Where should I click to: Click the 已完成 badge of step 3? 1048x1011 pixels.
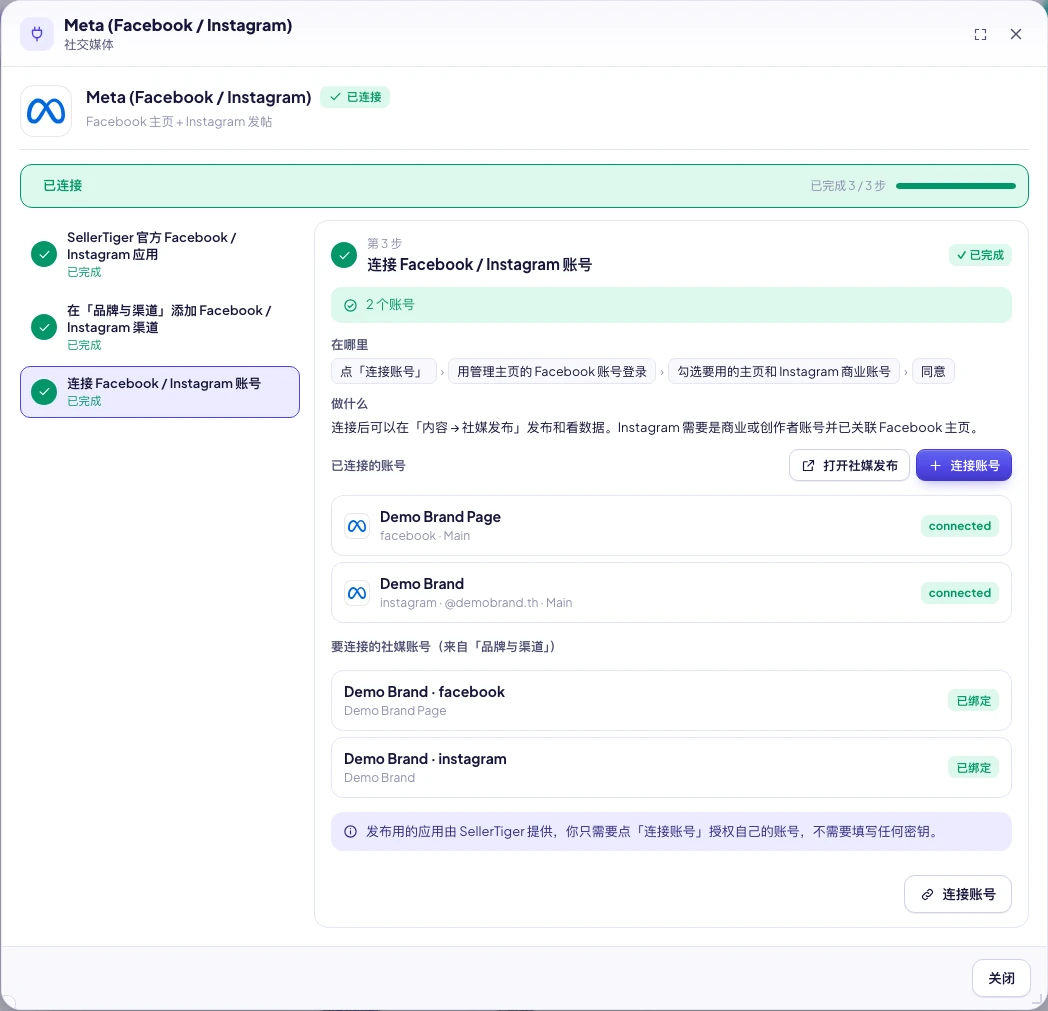pyautogui.click(x=980, y=255)
